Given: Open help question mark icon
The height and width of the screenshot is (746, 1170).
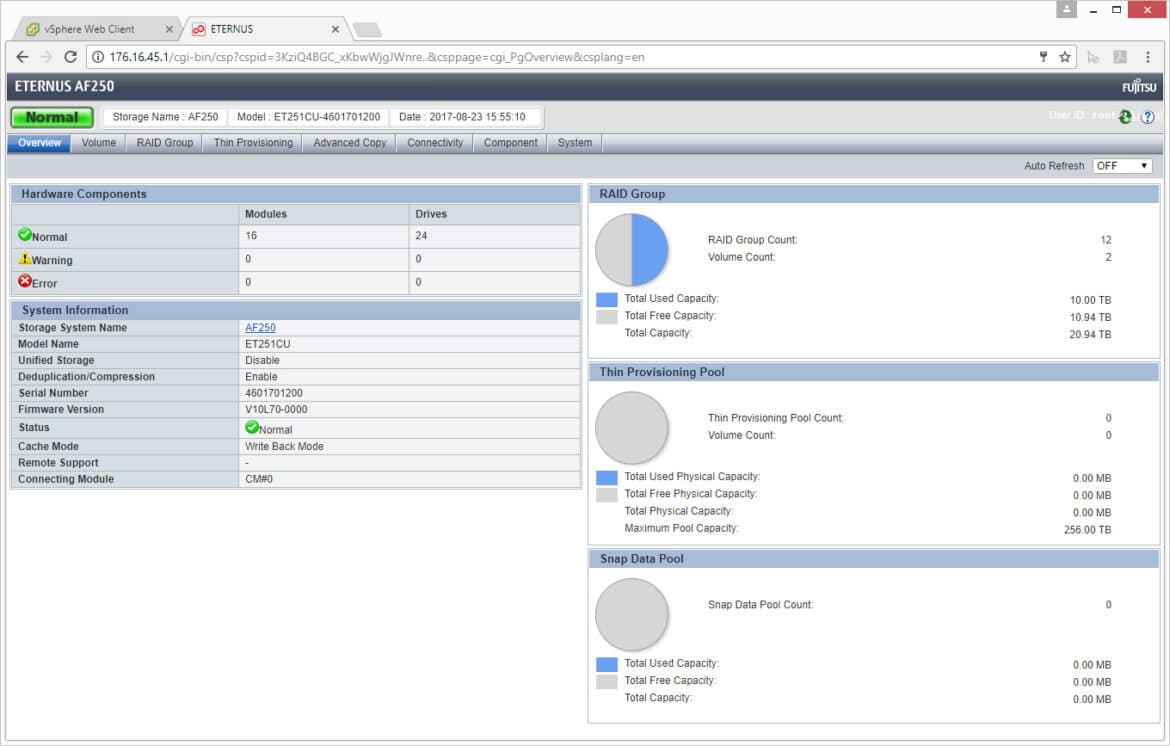Looking at the screenshot, I should click(1148, 116).
